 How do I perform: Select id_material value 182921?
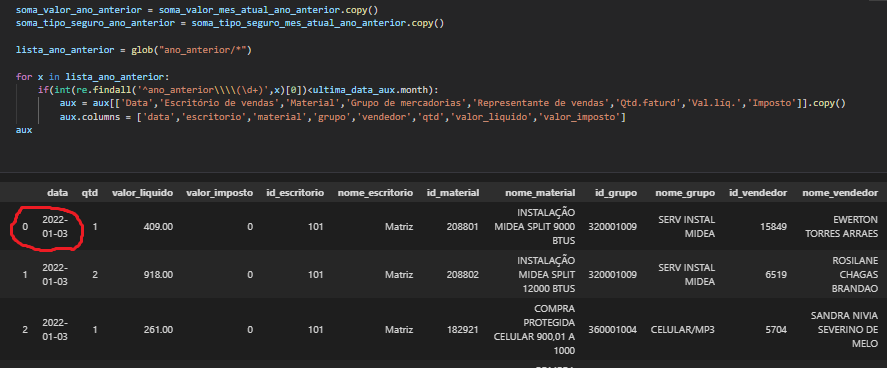point(462,330)
